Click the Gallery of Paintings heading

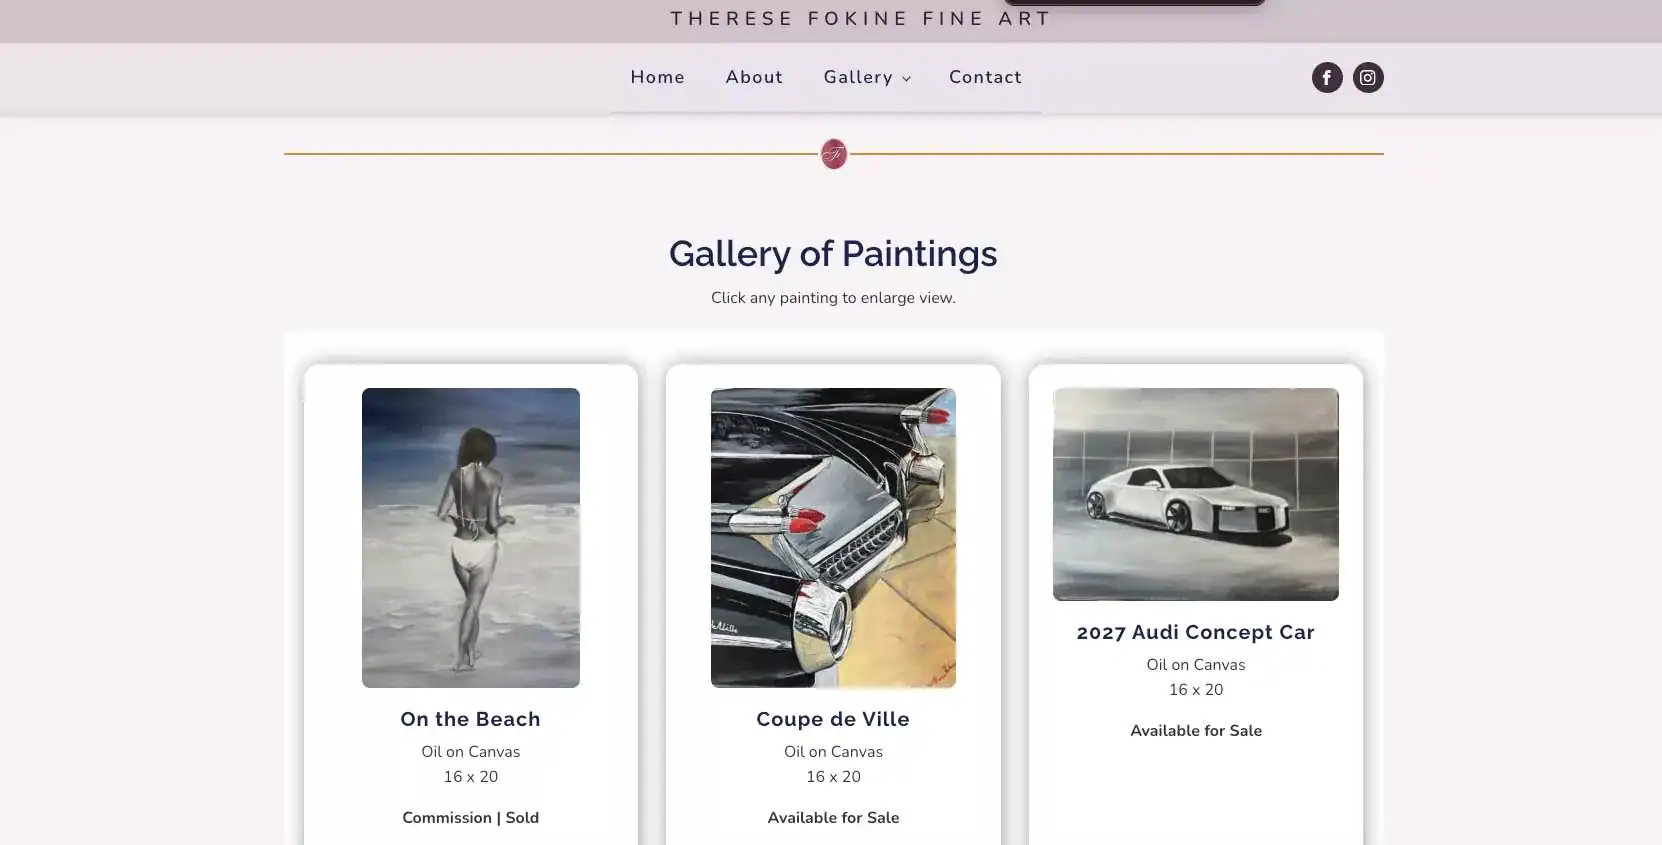coord(832,254)
